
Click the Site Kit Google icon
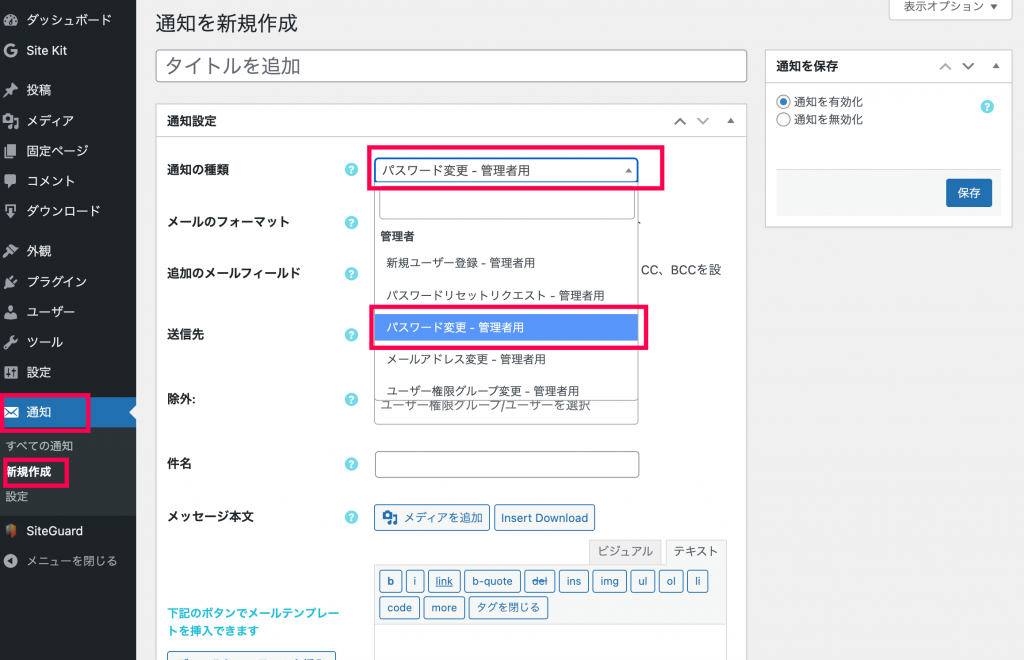point(10,50)
